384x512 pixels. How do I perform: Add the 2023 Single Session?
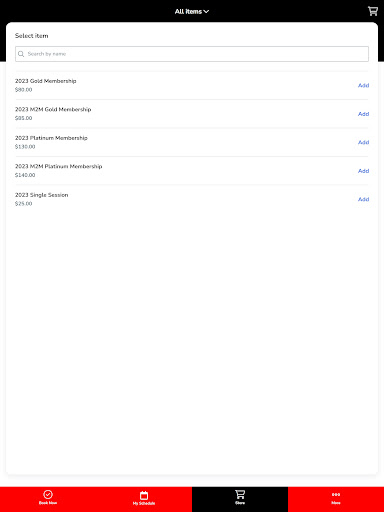(363, 199)
